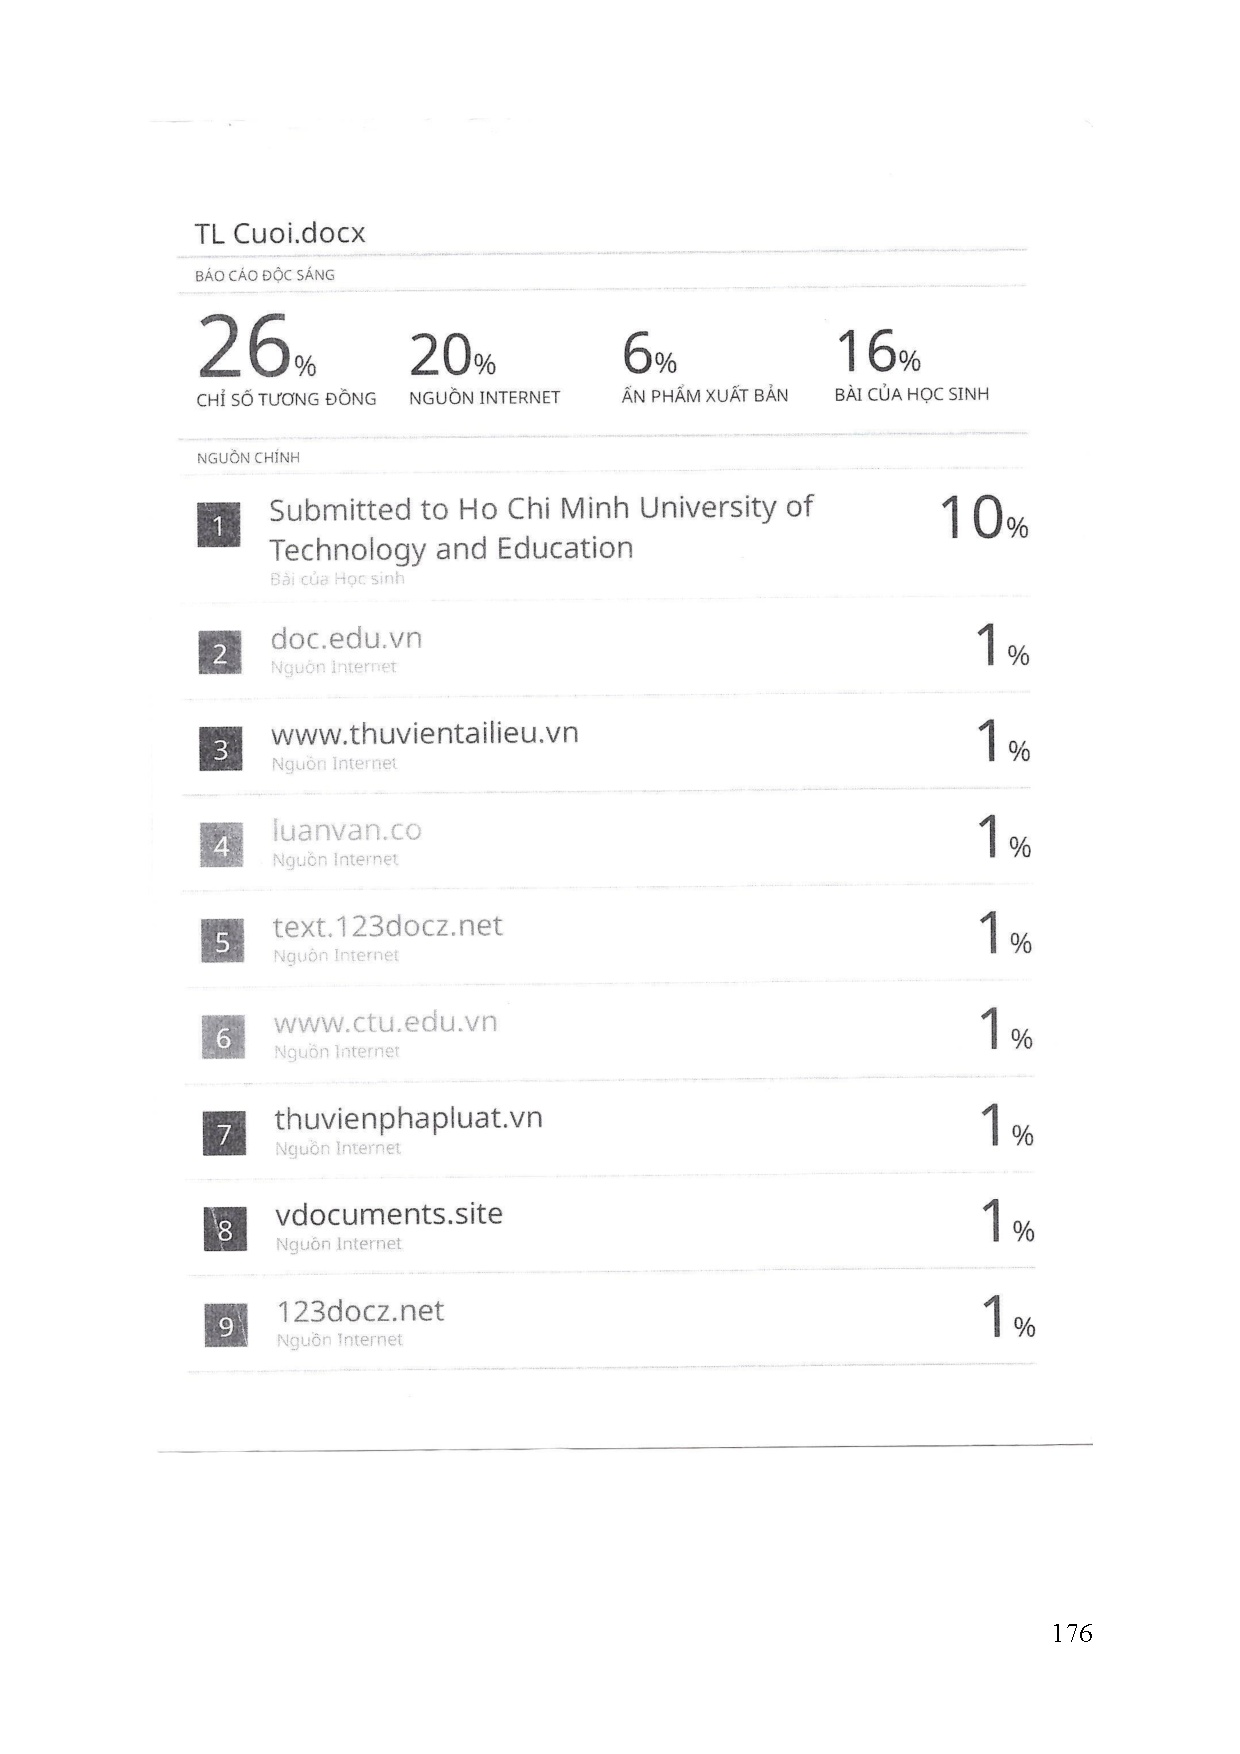Open the doc.edu.vn source link

point(346,639)
